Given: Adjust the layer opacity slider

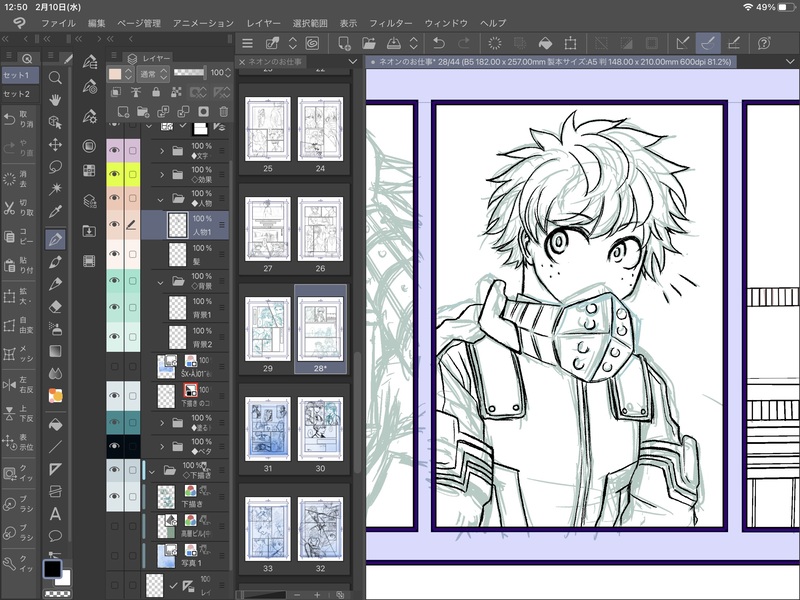Looking at the screenshot, I should point(189,73).
